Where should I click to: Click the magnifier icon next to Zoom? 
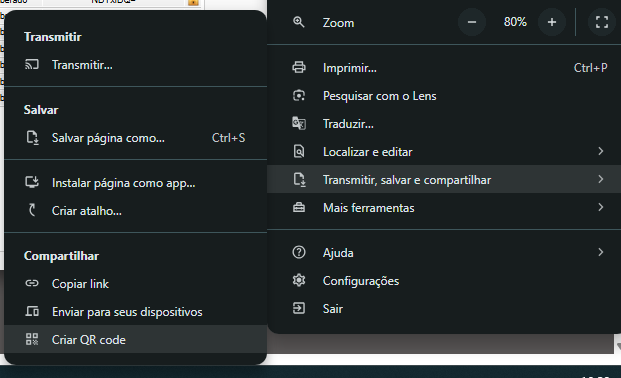(299, 22)
